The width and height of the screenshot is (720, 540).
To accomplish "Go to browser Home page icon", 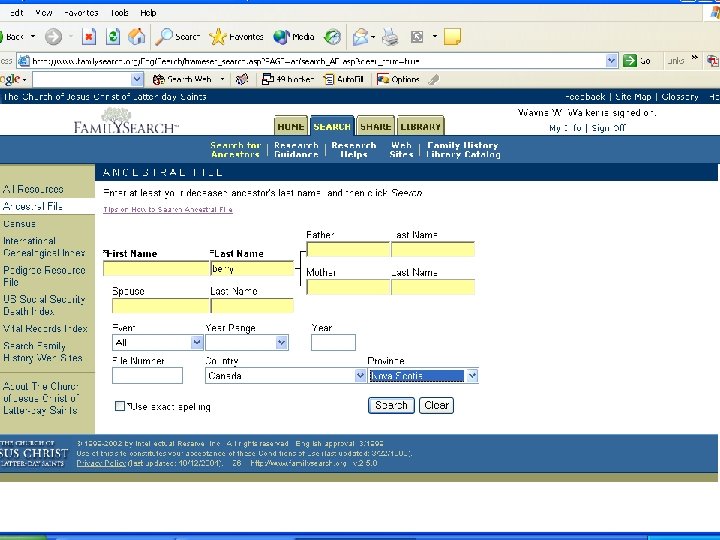I will [x=136, y=37].
